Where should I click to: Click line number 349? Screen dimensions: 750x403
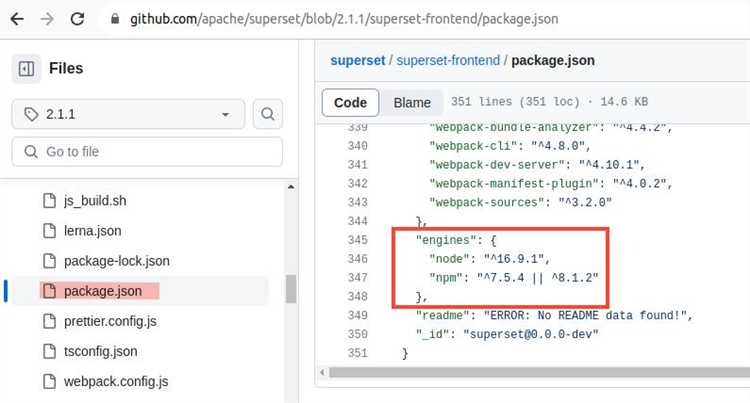357,316
